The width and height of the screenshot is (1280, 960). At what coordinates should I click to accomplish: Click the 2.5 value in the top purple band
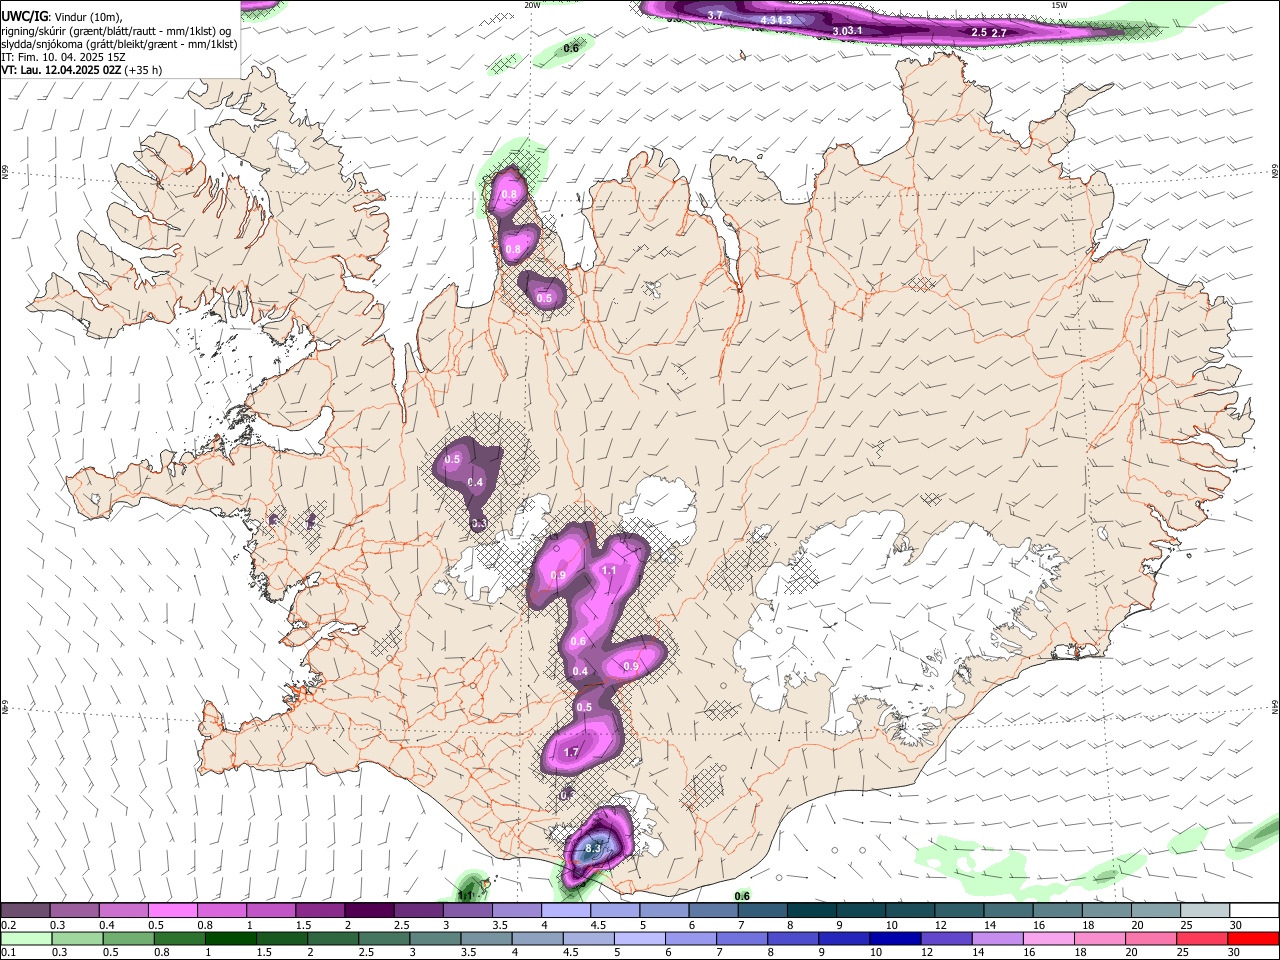[x=979, y=32]
